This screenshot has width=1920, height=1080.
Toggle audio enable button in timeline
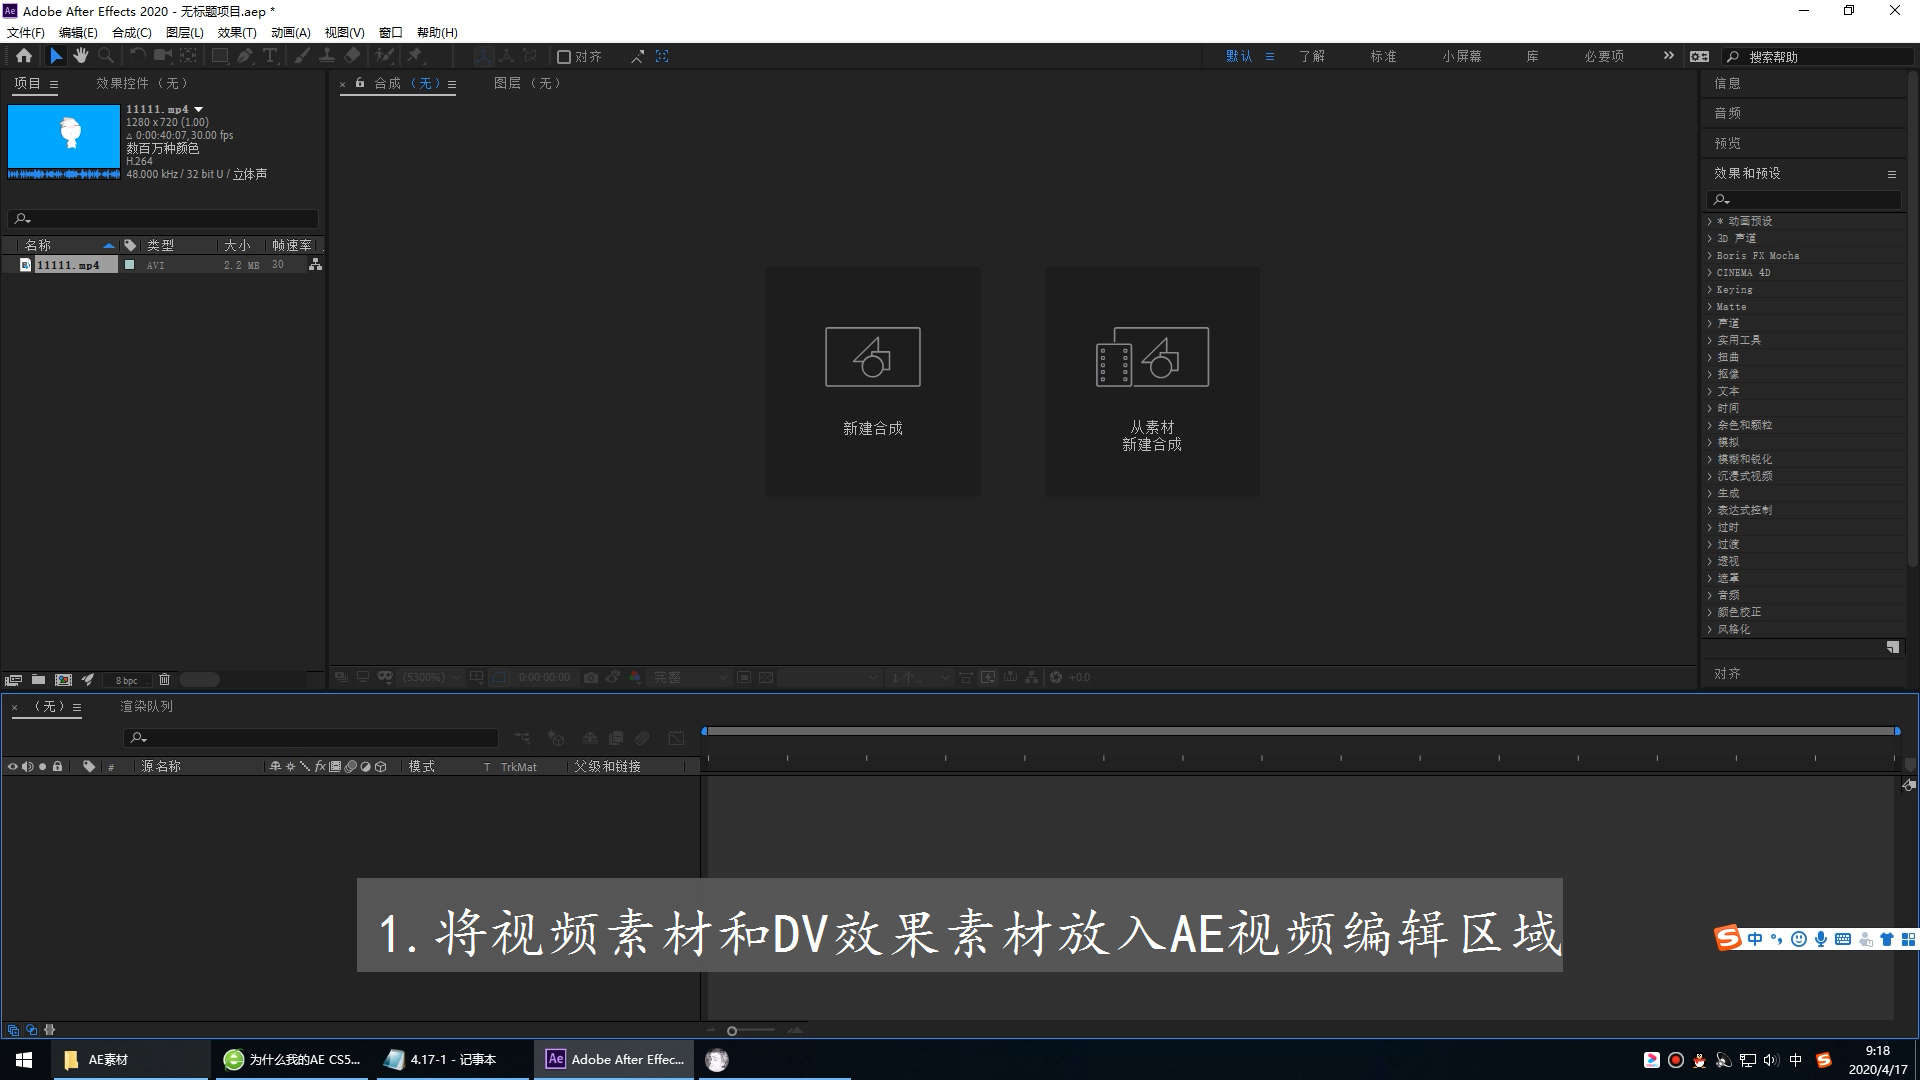[x=24, y=765]
